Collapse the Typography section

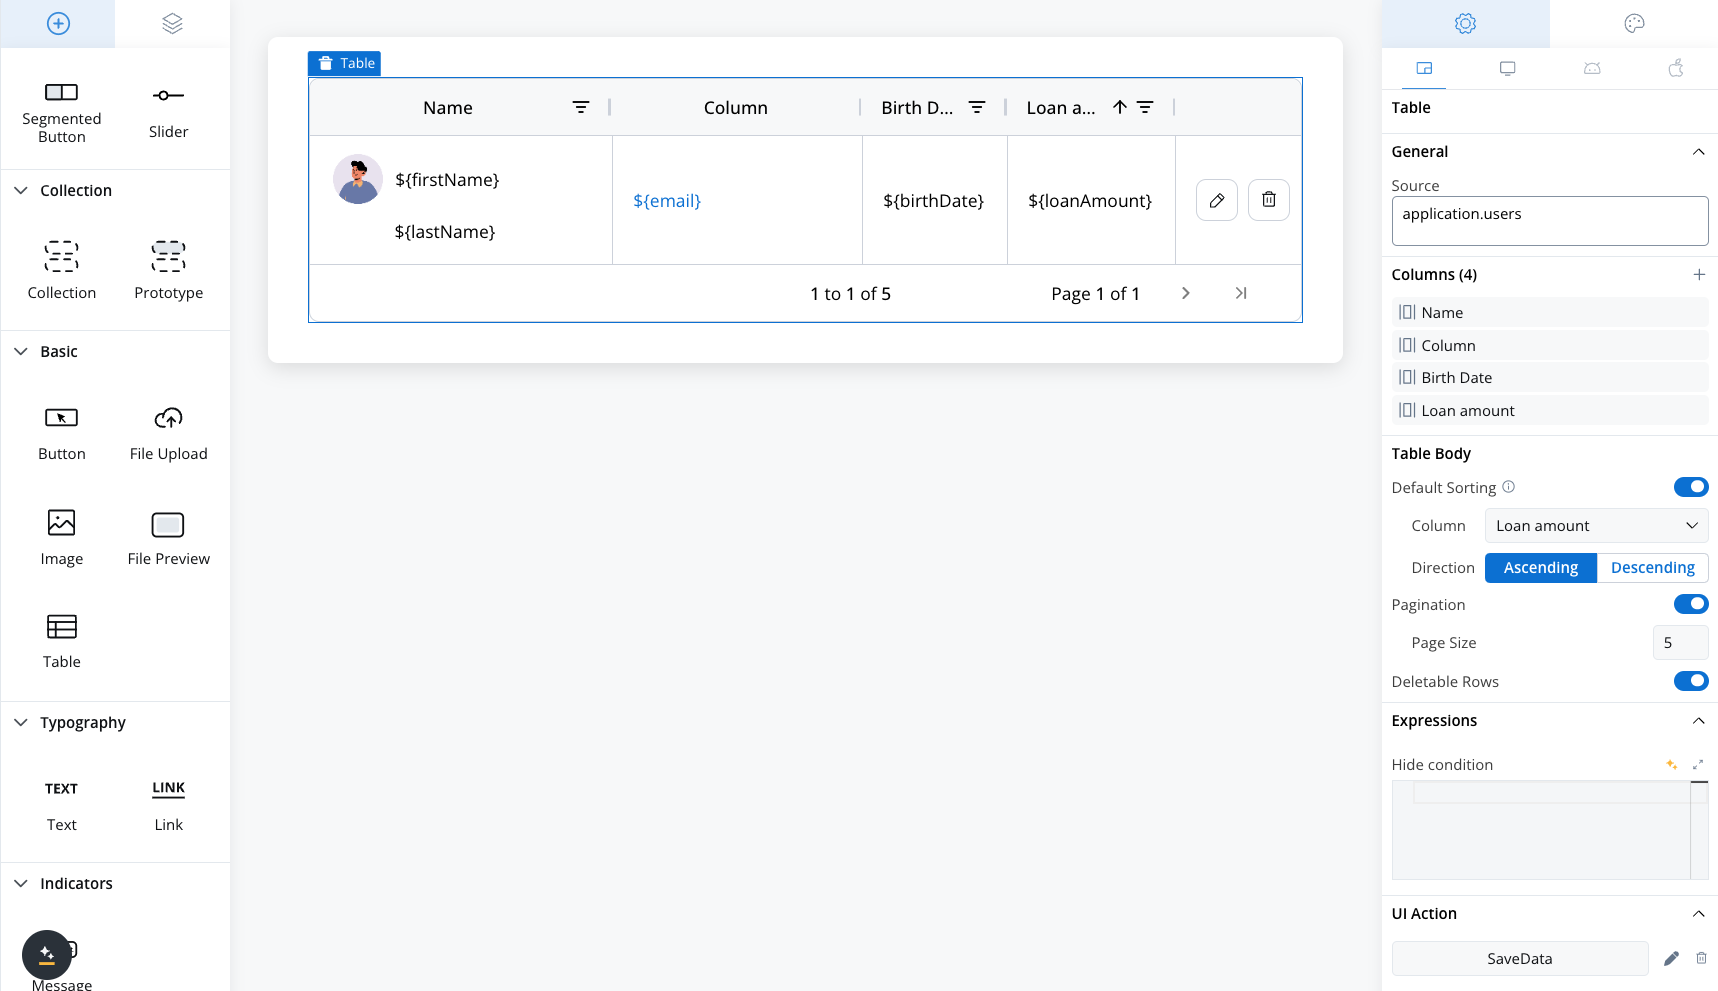pyautogui.click(x=21, y=722)
